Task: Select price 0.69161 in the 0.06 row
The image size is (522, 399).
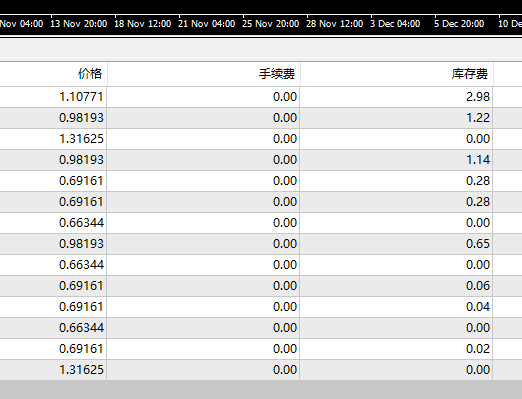Action: 81,286
